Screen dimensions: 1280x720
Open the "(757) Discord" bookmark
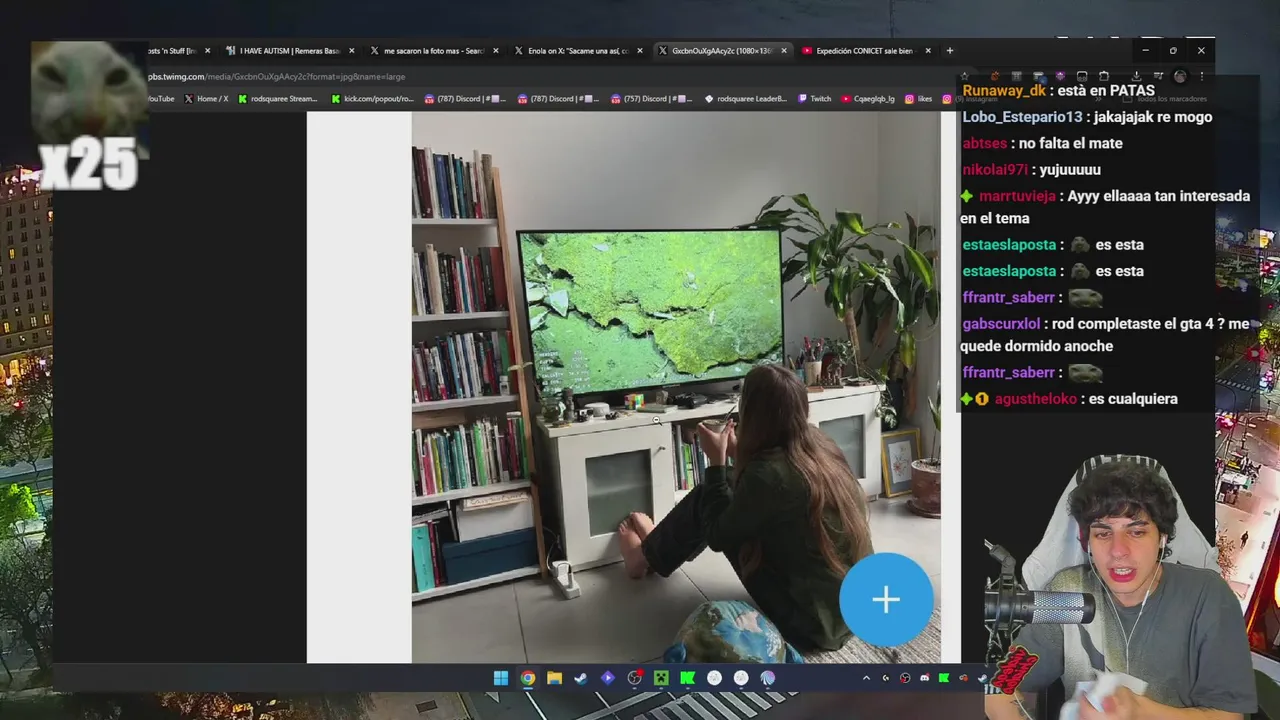click(652, 99)
